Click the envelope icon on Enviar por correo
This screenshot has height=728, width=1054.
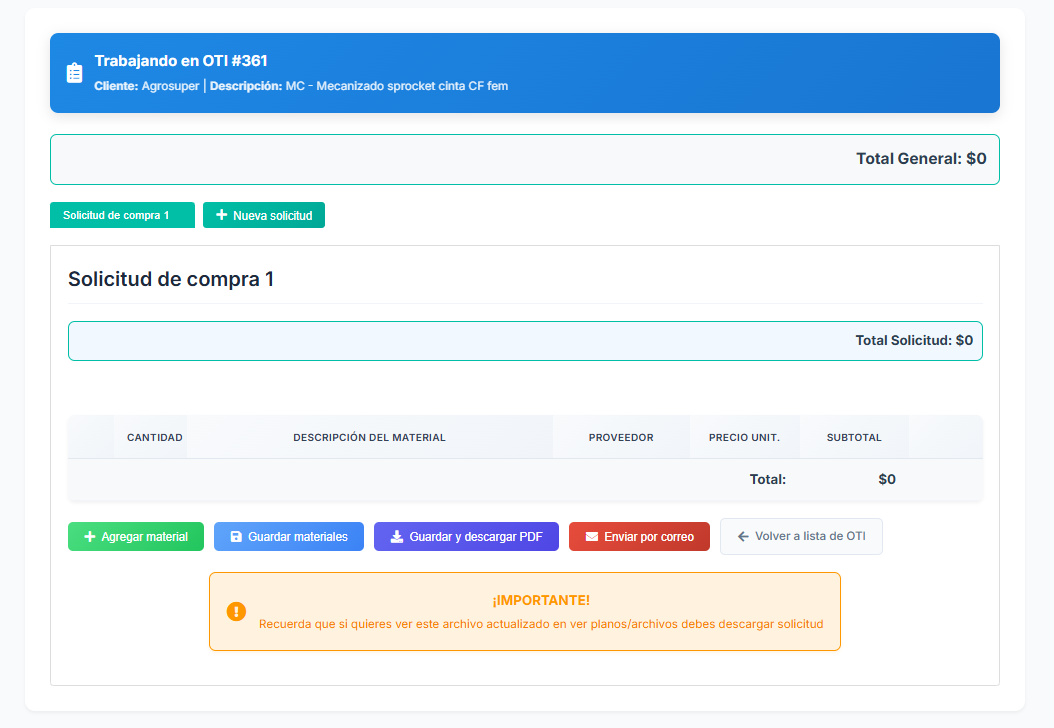pos(592,537)
